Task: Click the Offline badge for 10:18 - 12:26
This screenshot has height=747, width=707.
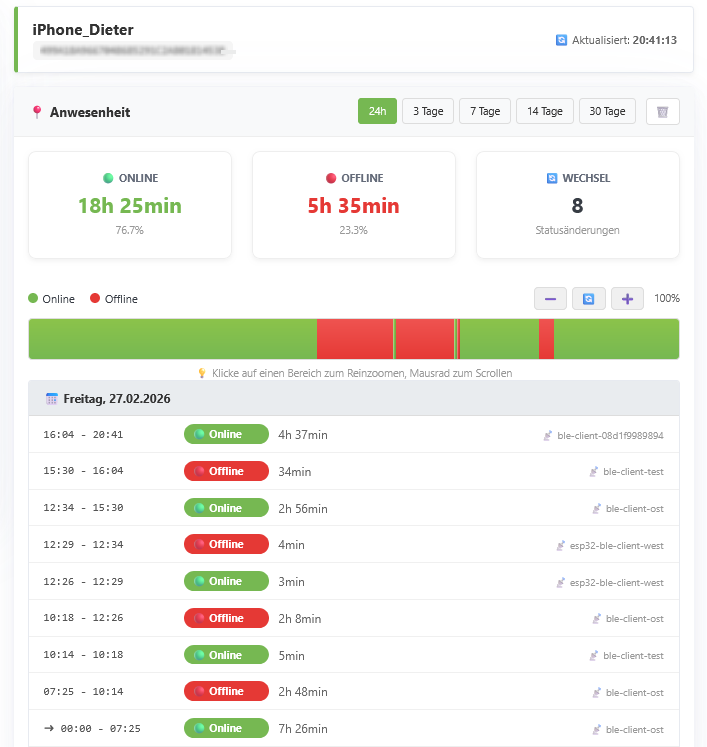Action: (x=226, y=618)
